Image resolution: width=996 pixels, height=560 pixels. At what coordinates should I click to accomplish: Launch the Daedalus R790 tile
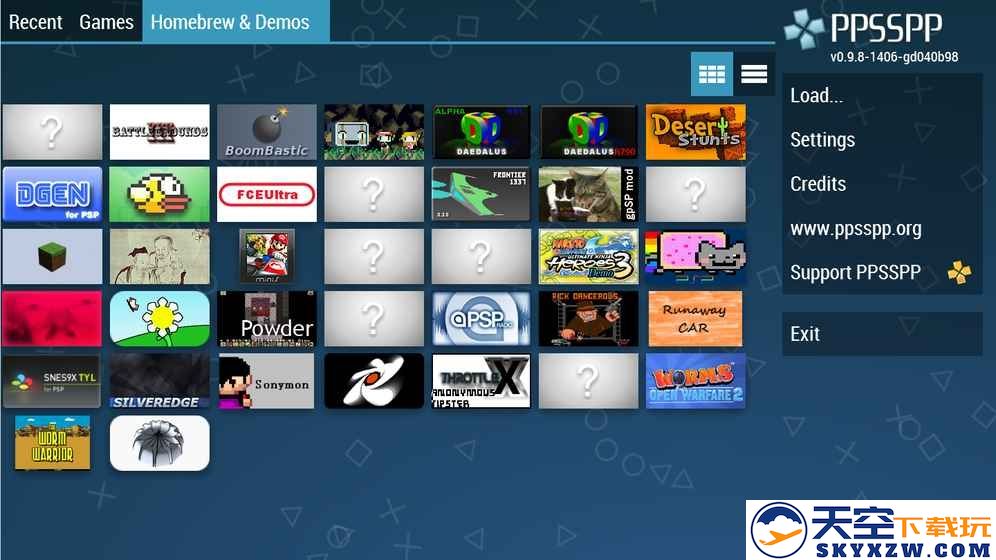pos(589,132)
